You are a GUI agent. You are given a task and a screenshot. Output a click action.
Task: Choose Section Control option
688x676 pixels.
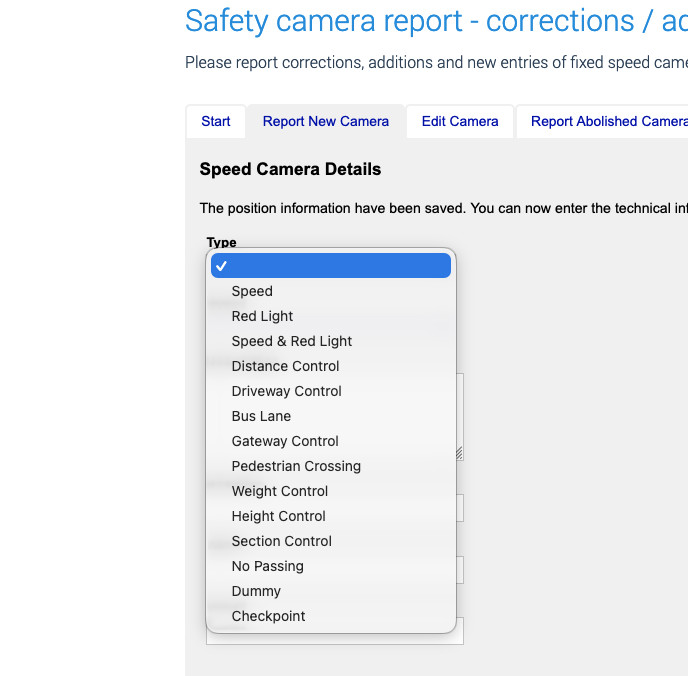(281, 541)
